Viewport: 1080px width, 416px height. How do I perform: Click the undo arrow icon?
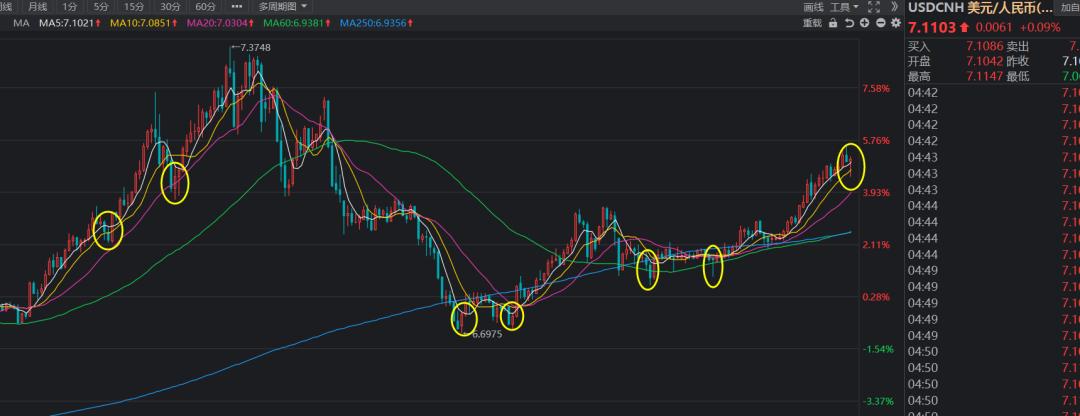[x=849, y=23]
